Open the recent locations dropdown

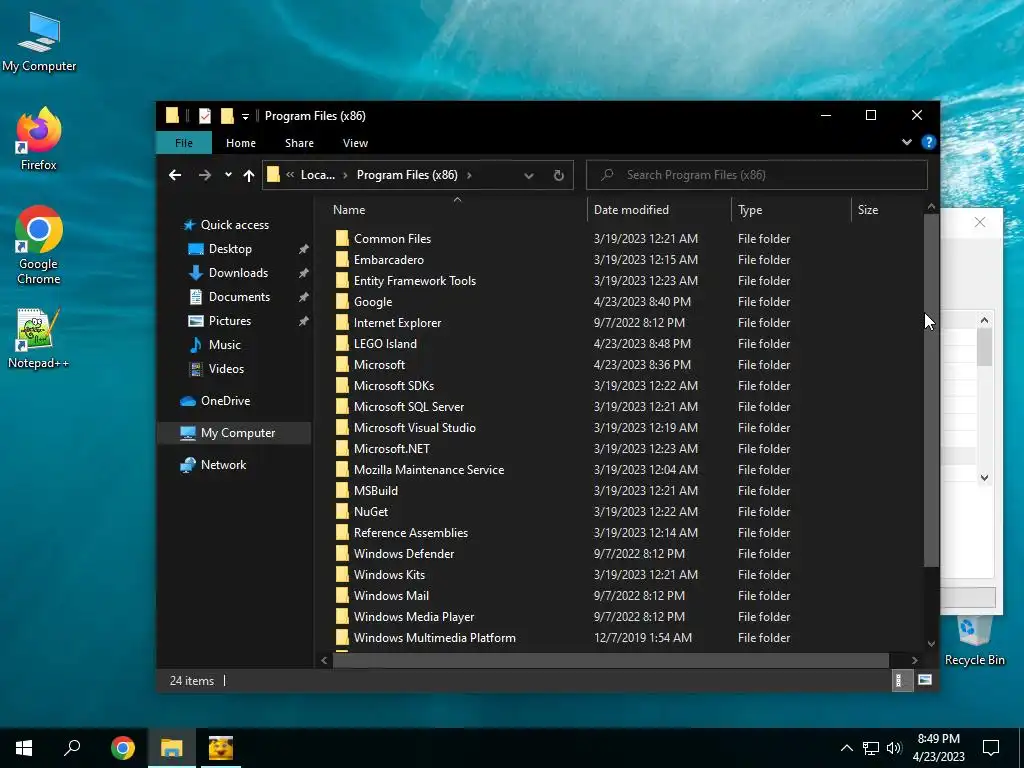click(228, 175)
